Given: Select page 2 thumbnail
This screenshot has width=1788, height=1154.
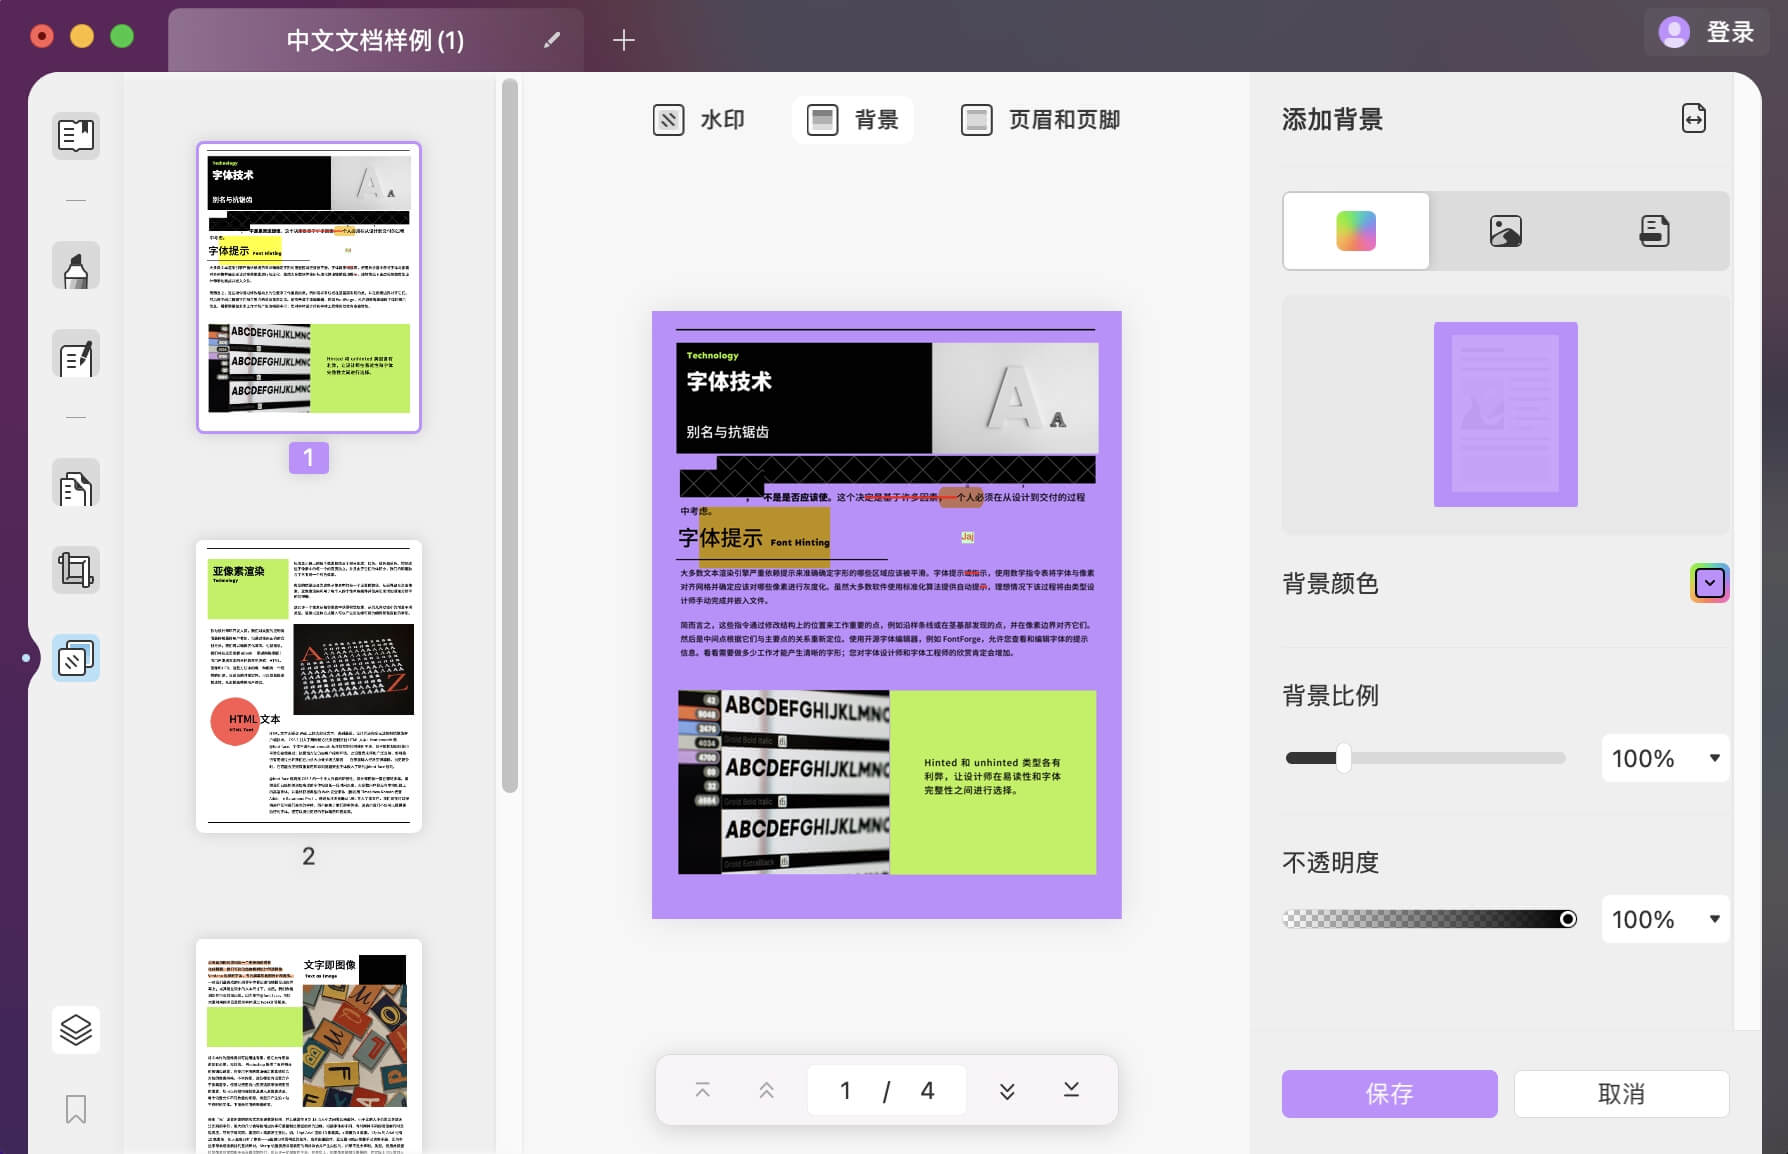Looking at the screenshot, I should click(309, 686).
